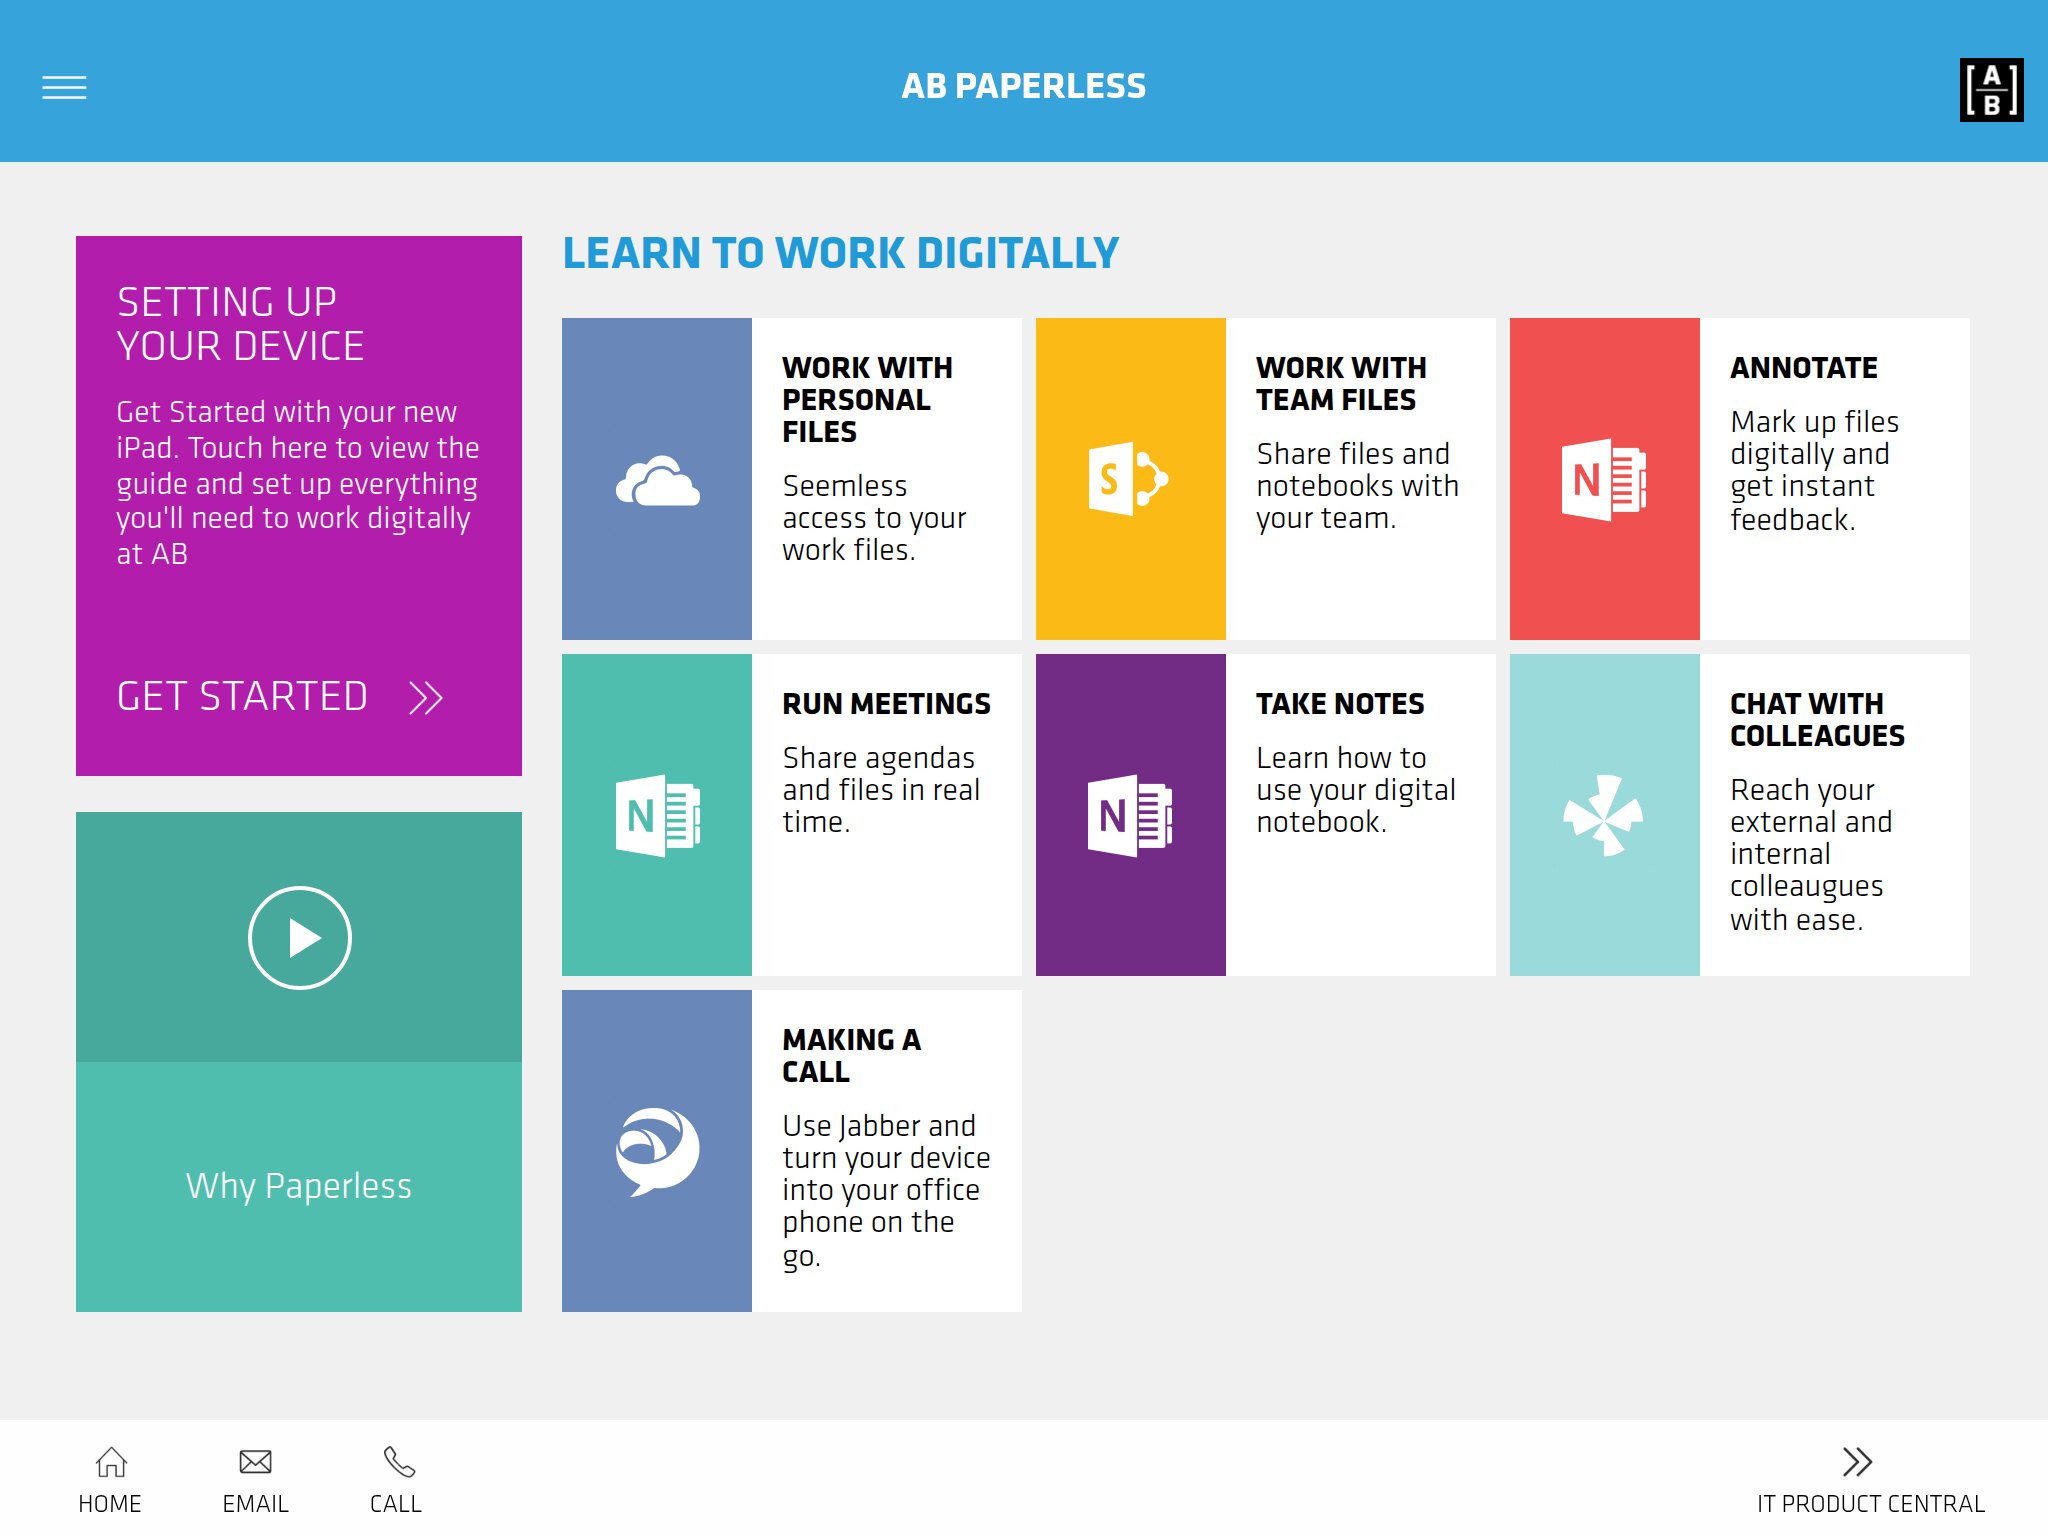2048x1536 pixels.
Task: Click the AB logo in the header
Action: pyautogui.click(x=1991, y=90)
